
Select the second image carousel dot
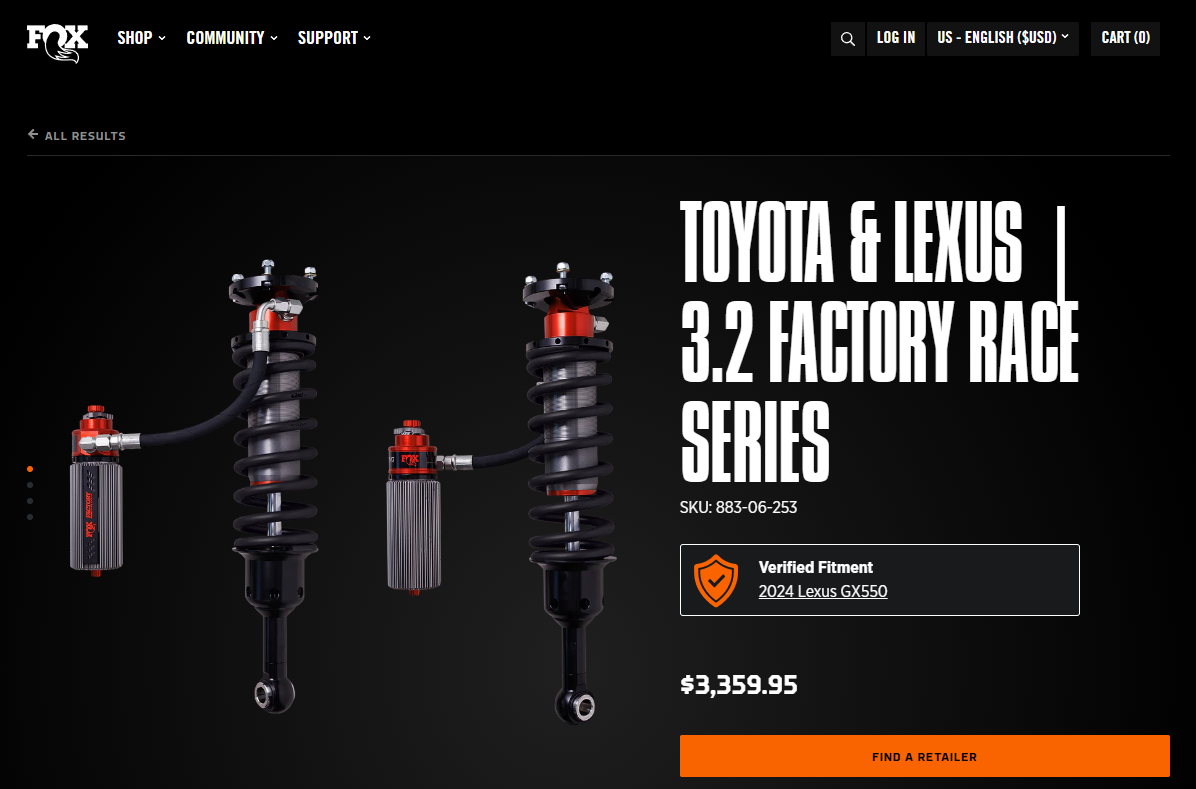(30, 485)
